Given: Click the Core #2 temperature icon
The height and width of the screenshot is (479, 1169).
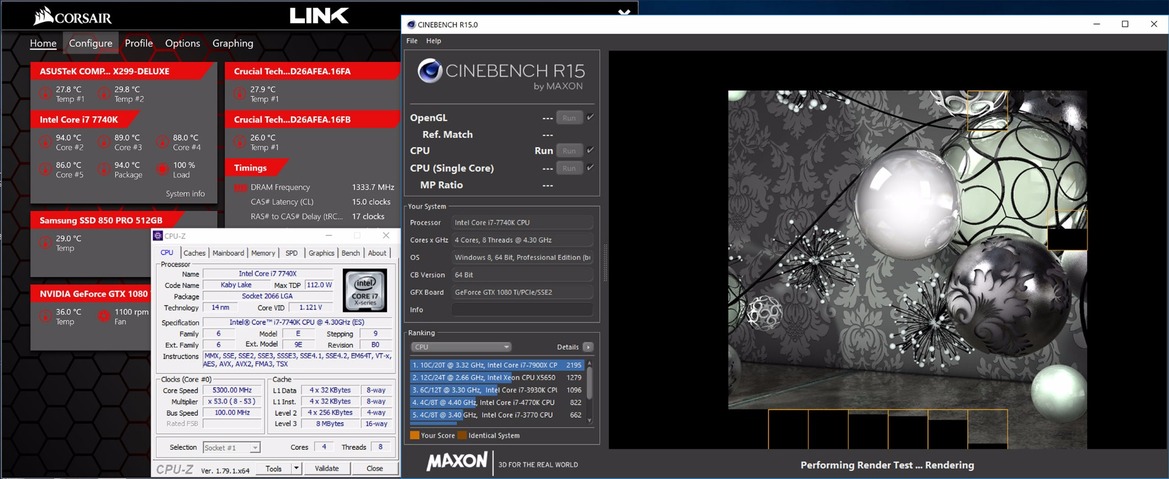Looking at the screenshot, I should (x=45, y=142).
